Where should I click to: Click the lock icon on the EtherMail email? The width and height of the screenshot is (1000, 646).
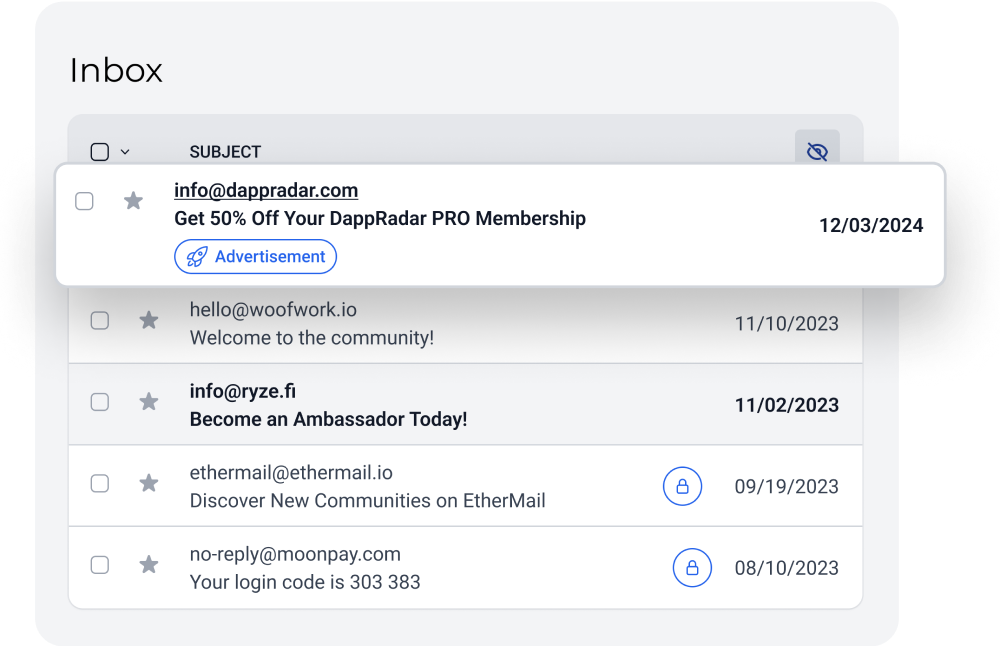[682, 487]
